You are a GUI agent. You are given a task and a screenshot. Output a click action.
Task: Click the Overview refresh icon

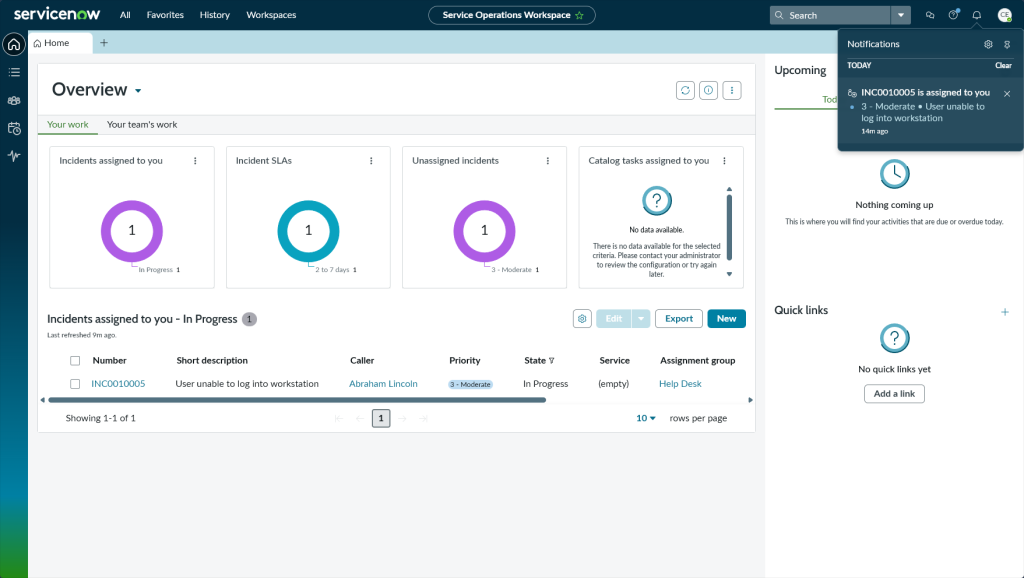tap(685, 90)
